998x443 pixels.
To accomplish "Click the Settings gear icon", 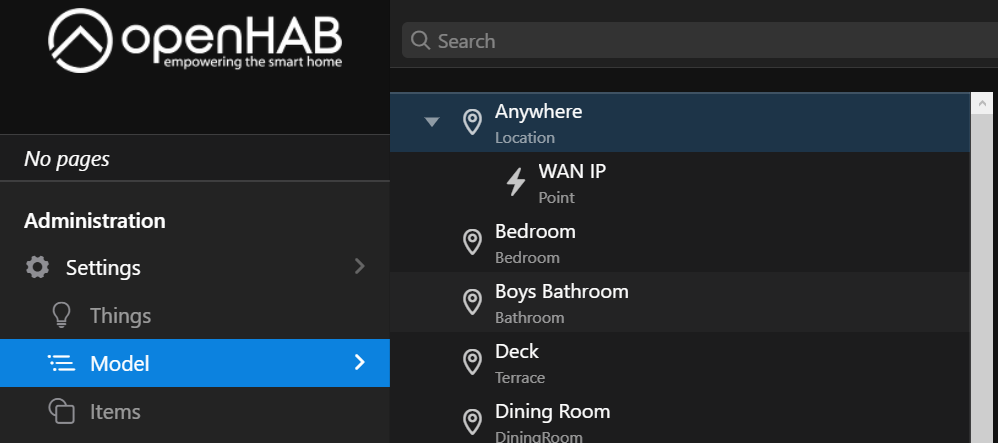I will [x=37, y=268].
